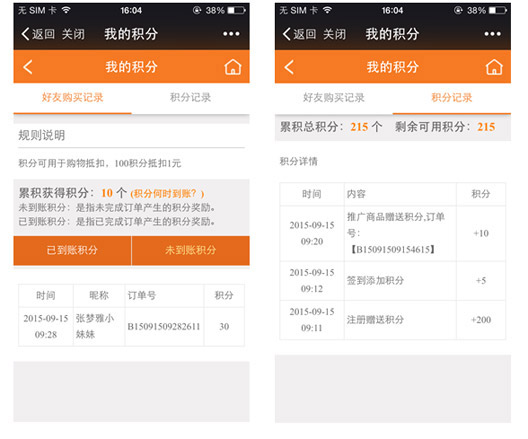
Task: Tap 关闭 in left top bar
Action: pos(73,34)
